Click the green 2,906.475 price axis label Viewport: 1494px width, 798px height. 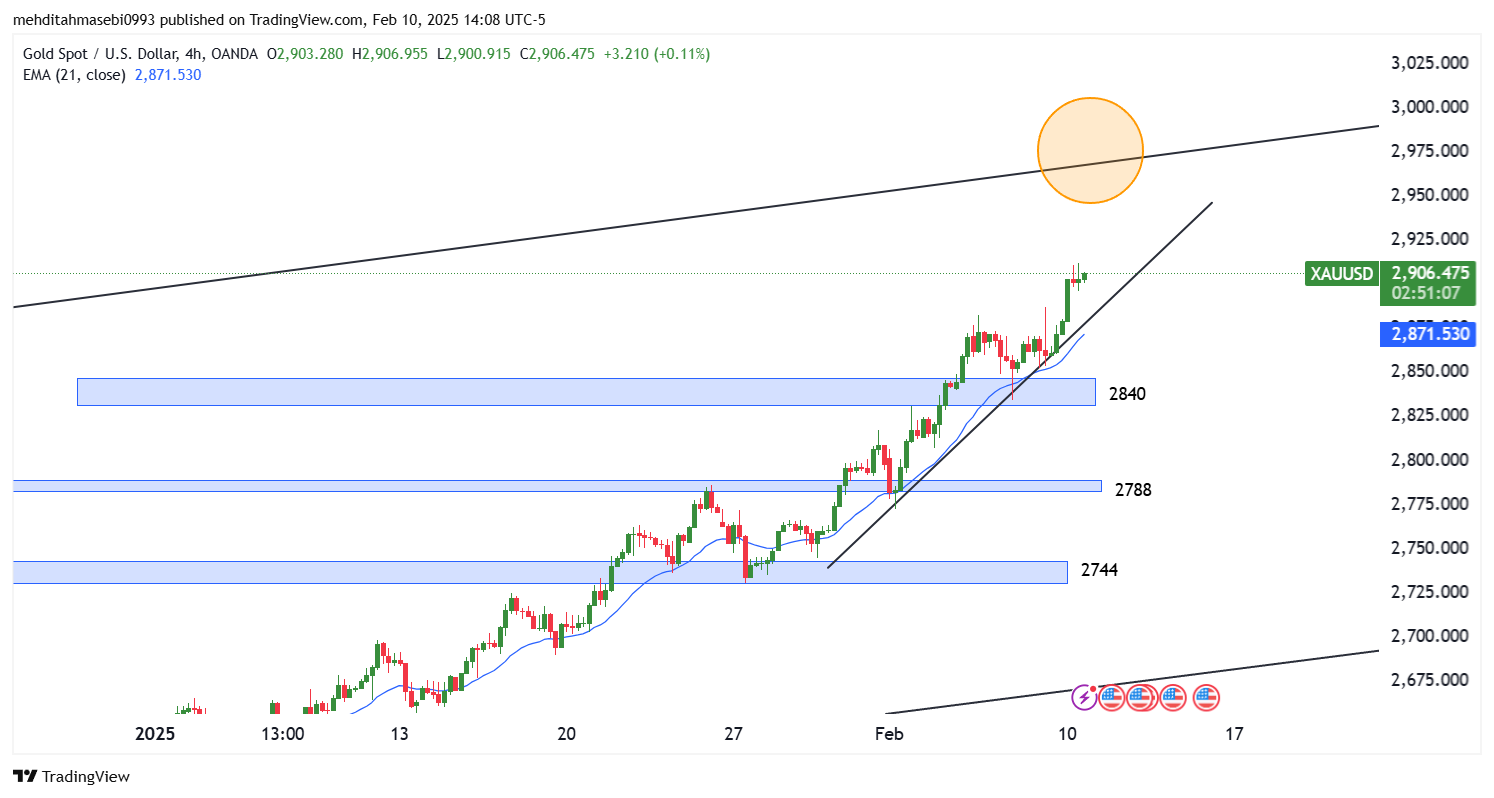[x=1430, y=272]
